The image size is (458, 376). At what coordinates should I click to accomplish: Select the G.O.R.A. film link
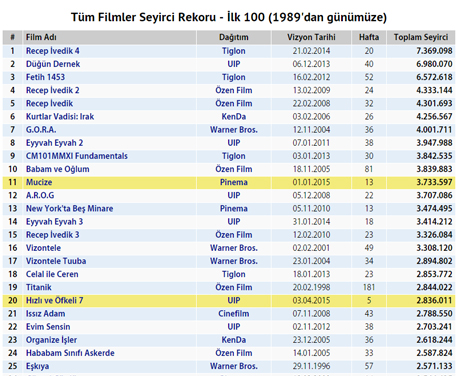click(x=41, y=130)
